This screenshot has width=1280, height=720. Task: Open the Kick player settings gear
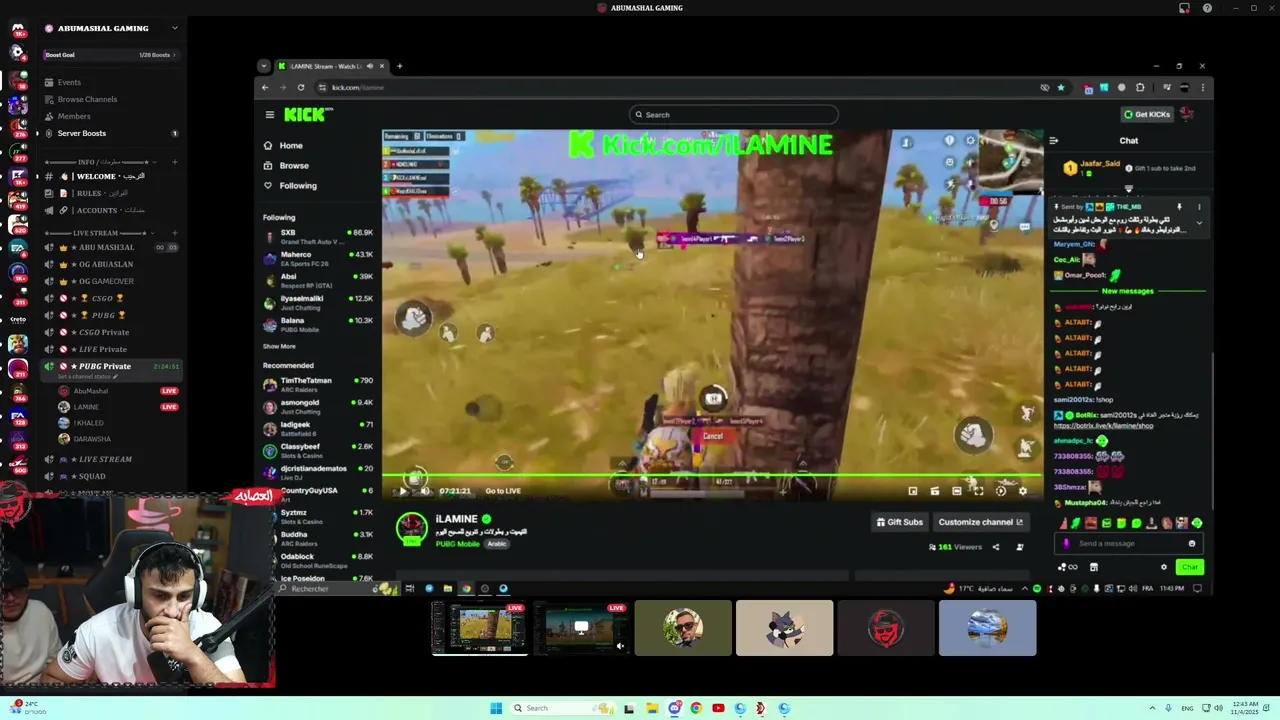click(1022, 491)
